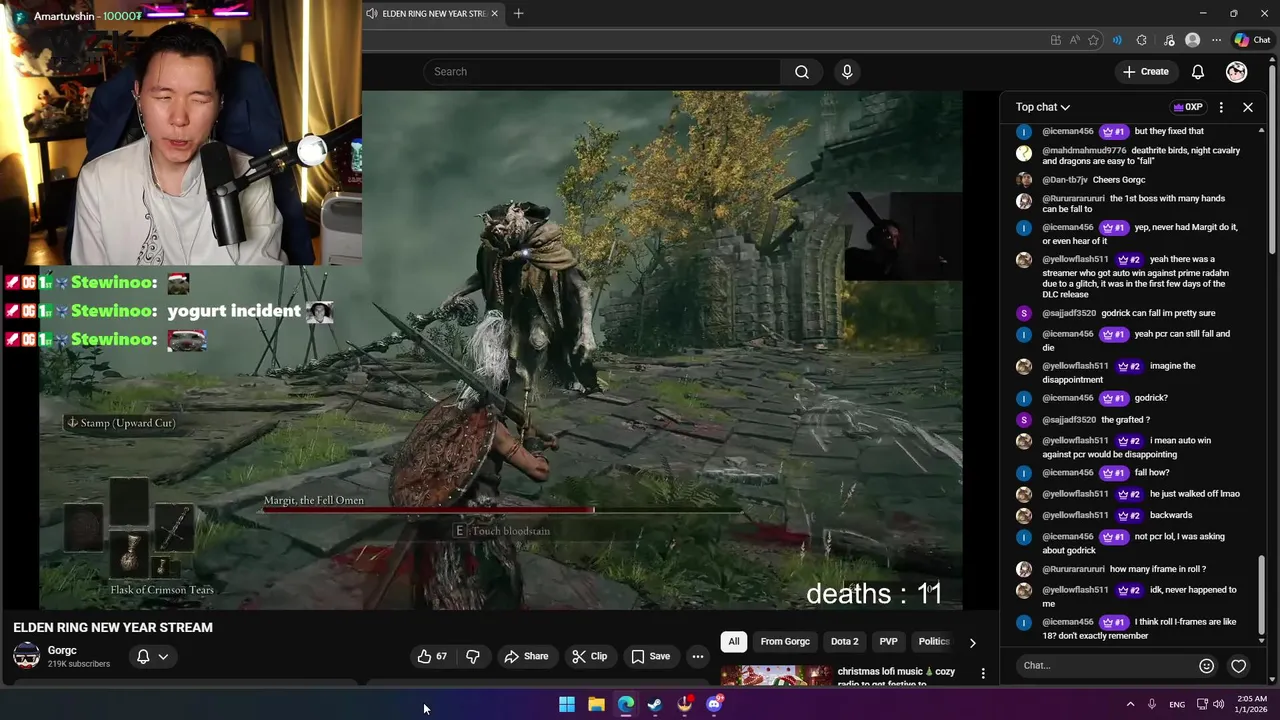This screenshot has height=720, width=1280.
Task: Toggle Gorgc channel notification bell
Action: [152, 656]
